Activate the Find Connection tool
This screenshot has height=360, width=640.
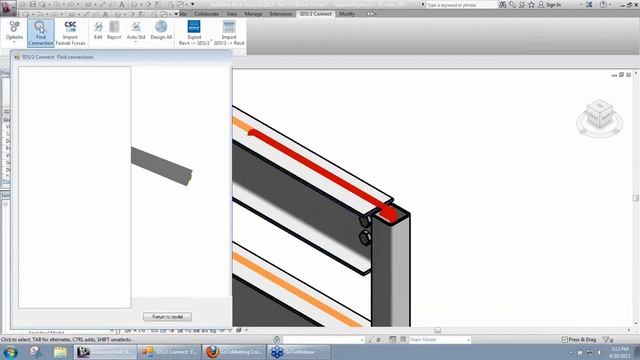point(41,33)
